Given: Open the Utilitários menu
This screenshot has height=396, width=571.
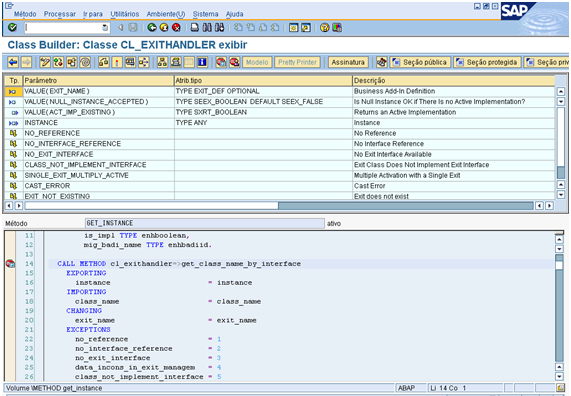Looking at the screenshot, I should coord(125,14).
